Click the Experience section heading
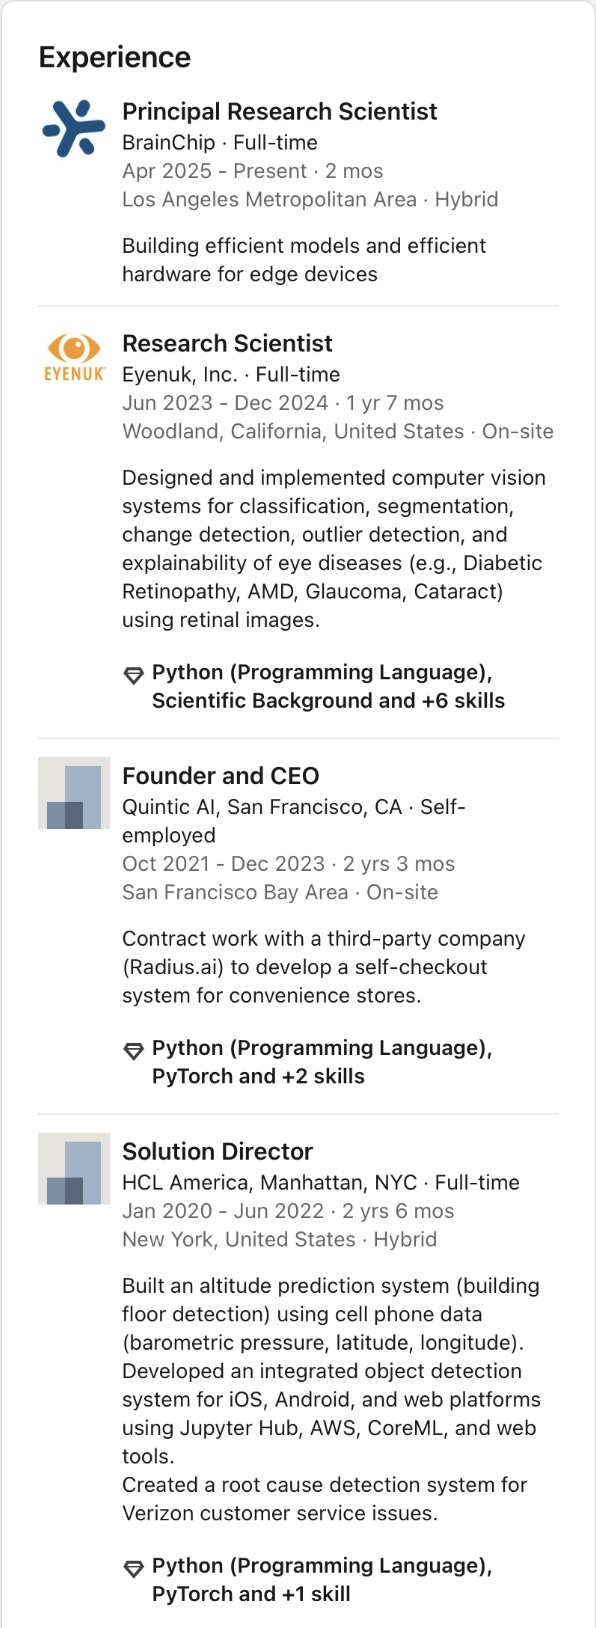Image resolution: width=596 pixels, height=1628 pixels. (x=115, y=57)
